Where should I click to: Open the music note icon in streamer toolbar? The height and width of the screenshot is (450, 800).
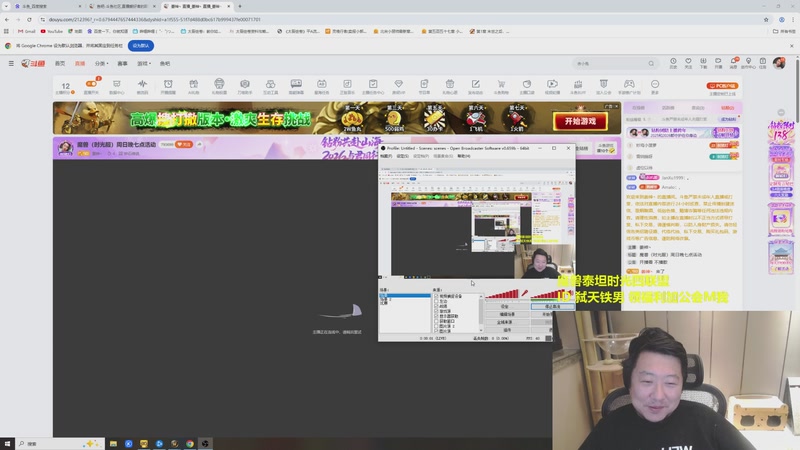347,84
